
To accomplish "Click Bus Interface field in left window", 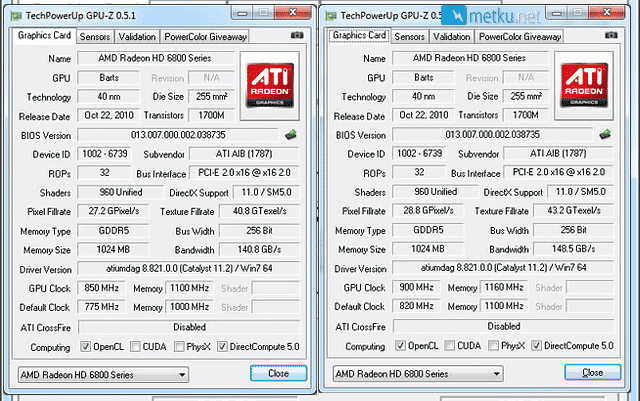I will point(244,173).
